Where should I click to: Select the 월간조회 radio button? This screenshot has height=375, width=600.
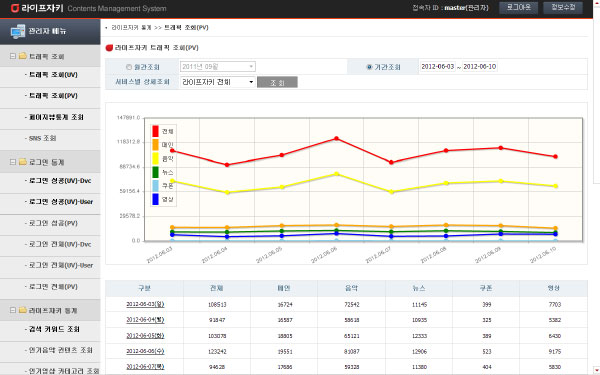tap(129, 67)
